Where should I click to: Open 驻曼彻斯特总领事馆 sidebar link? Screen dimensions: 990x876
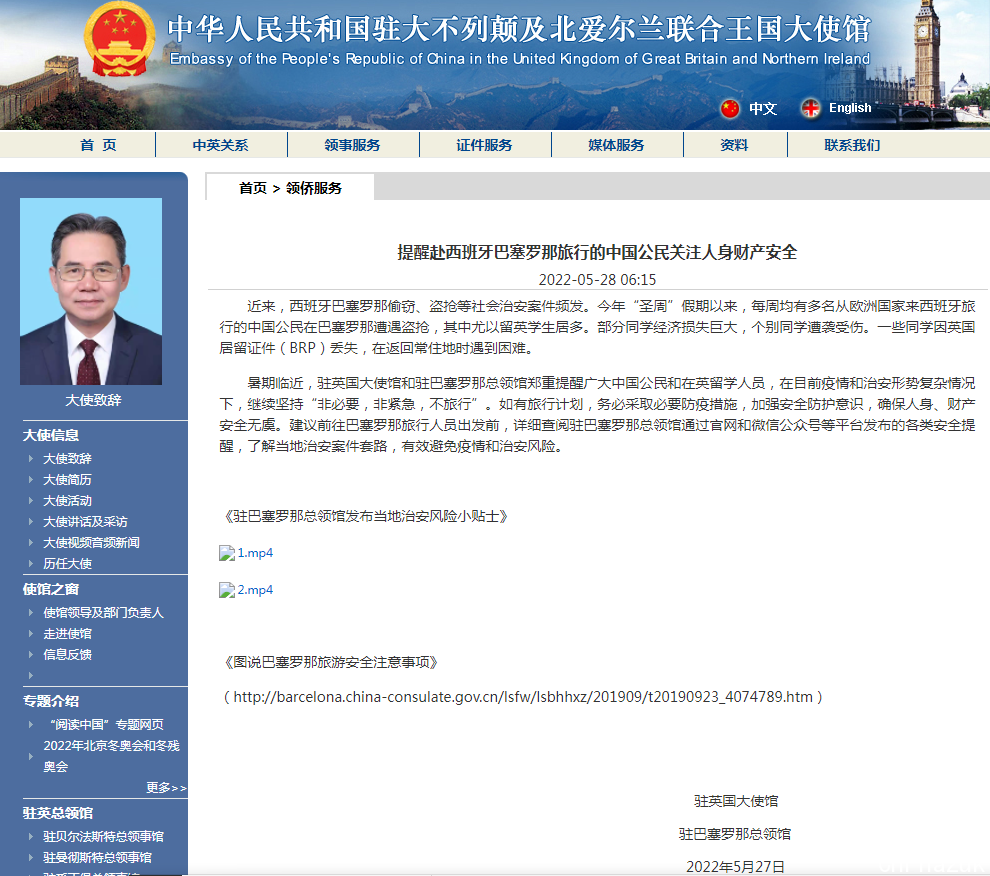(x=97, y=857)
